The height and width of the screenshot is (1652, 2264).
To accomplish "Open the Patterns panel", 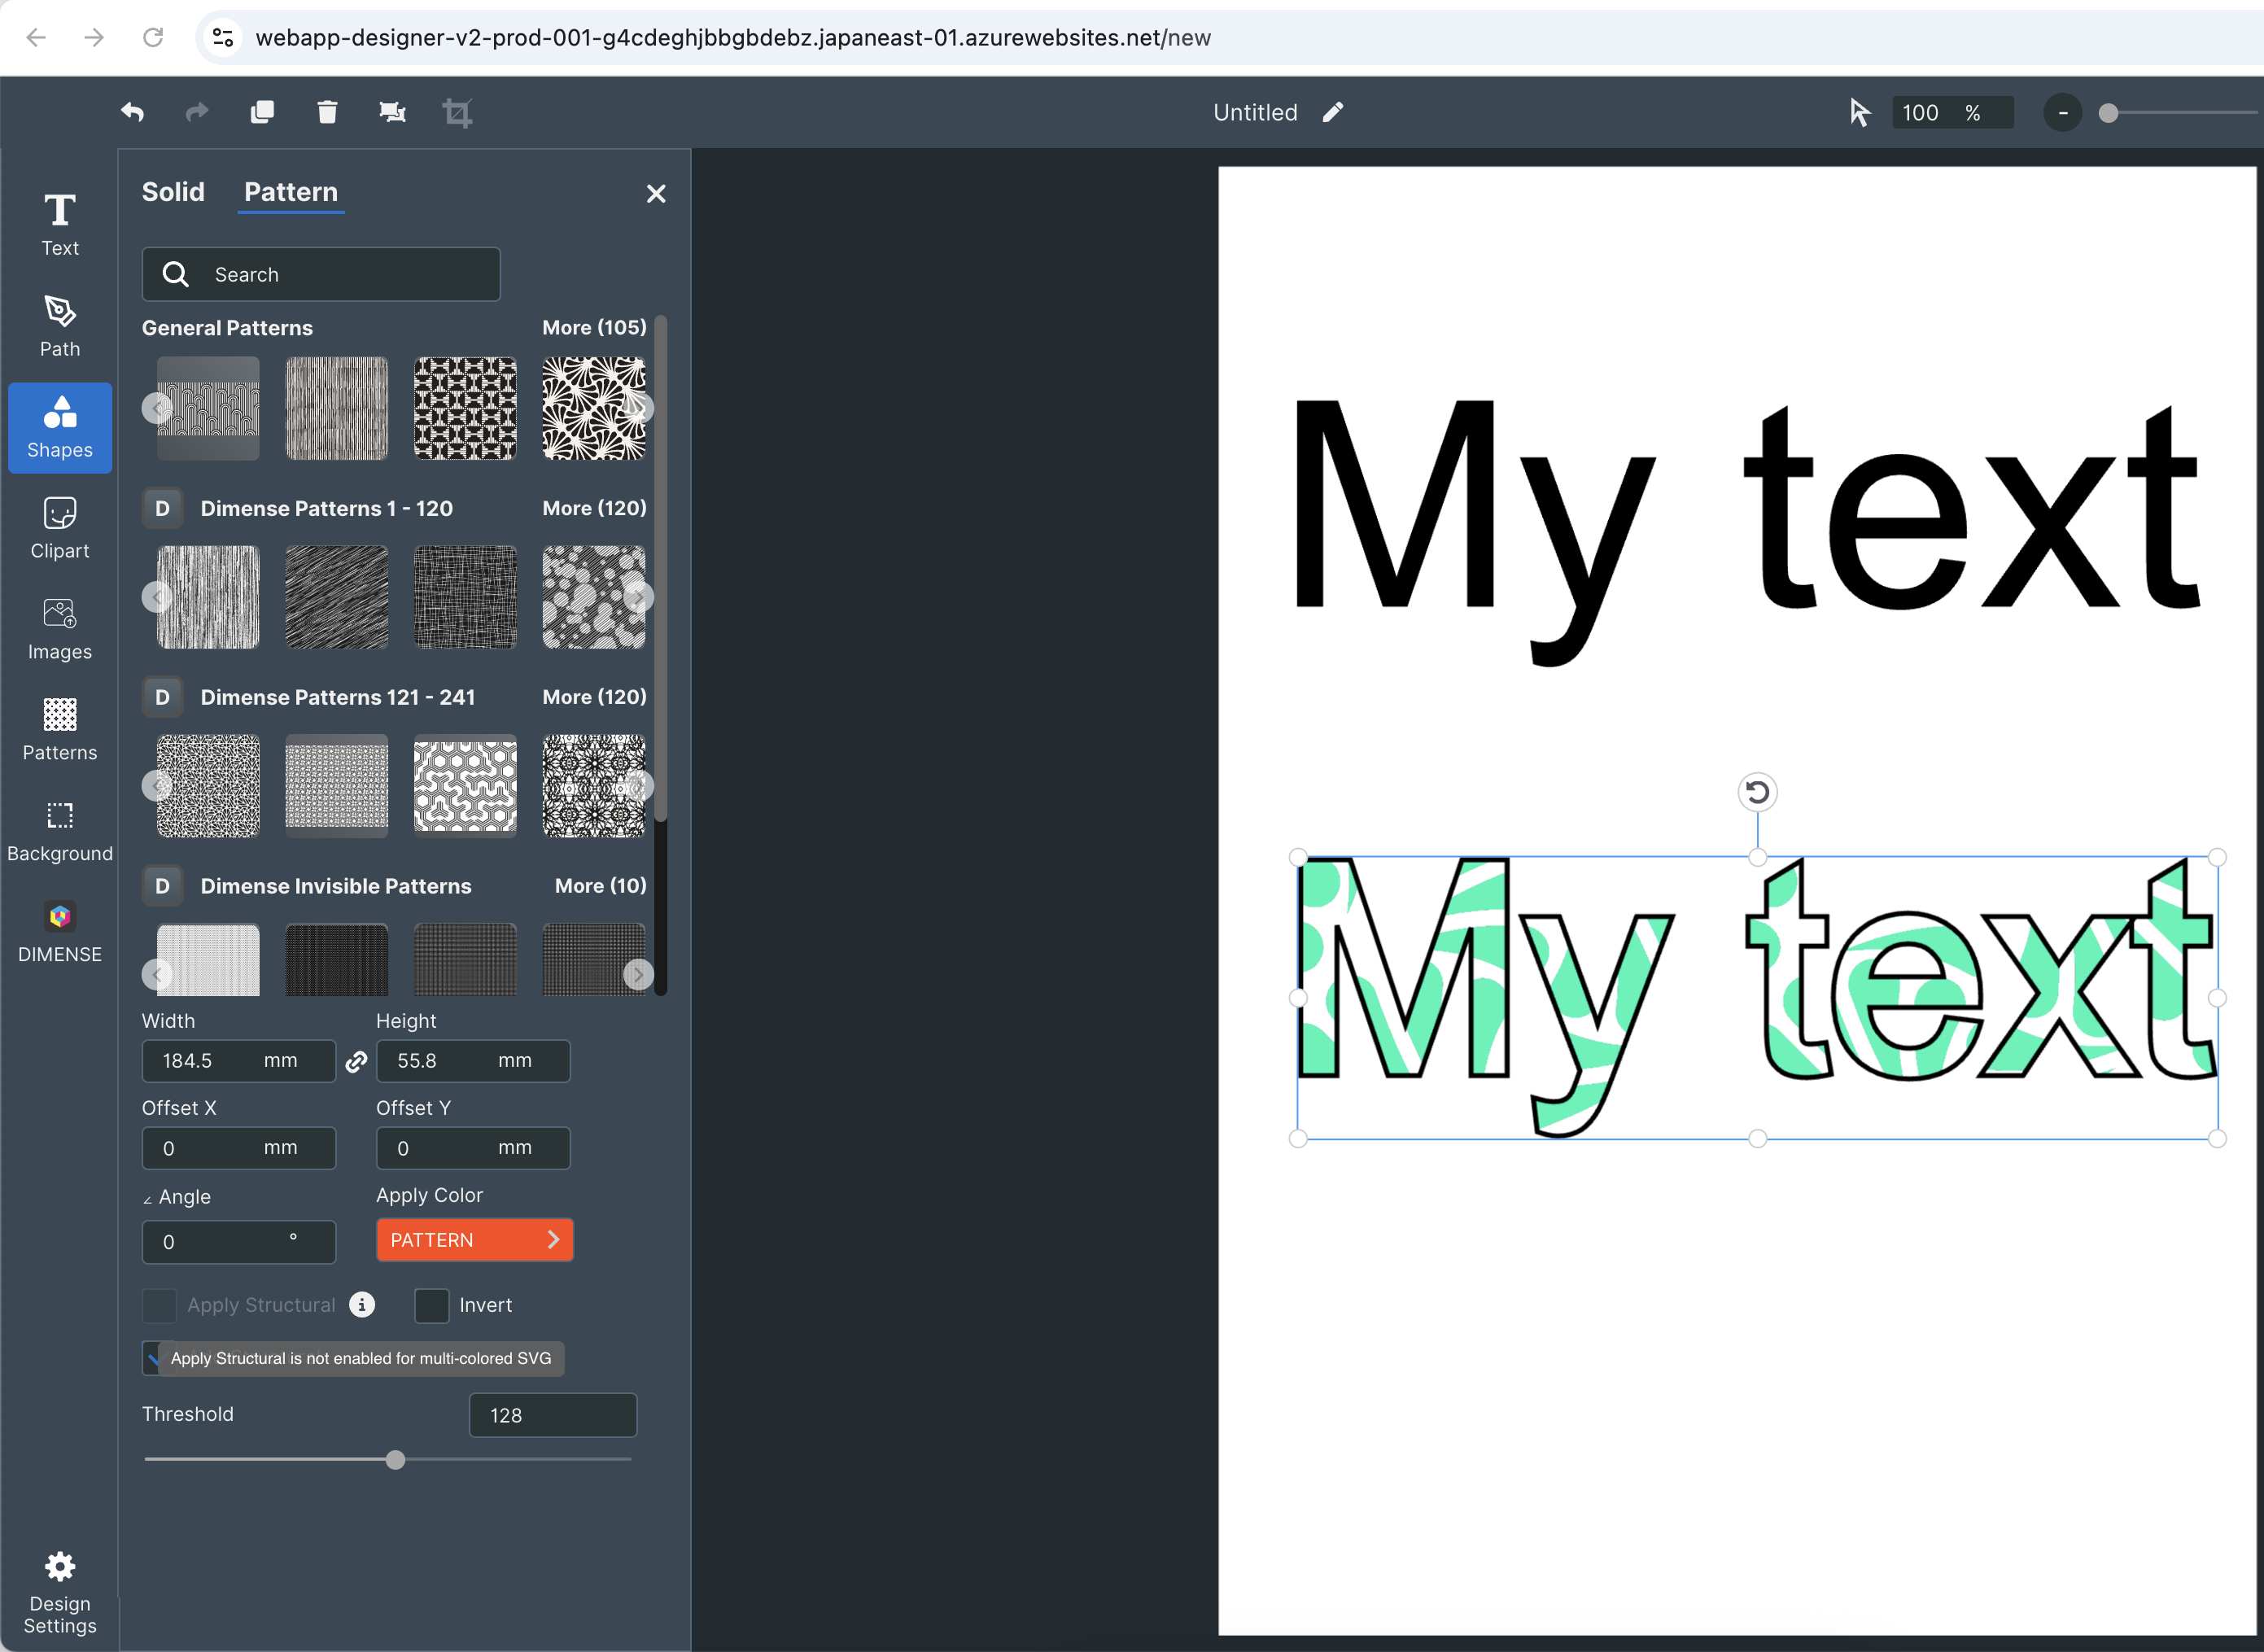I will (x=60, y=730).
